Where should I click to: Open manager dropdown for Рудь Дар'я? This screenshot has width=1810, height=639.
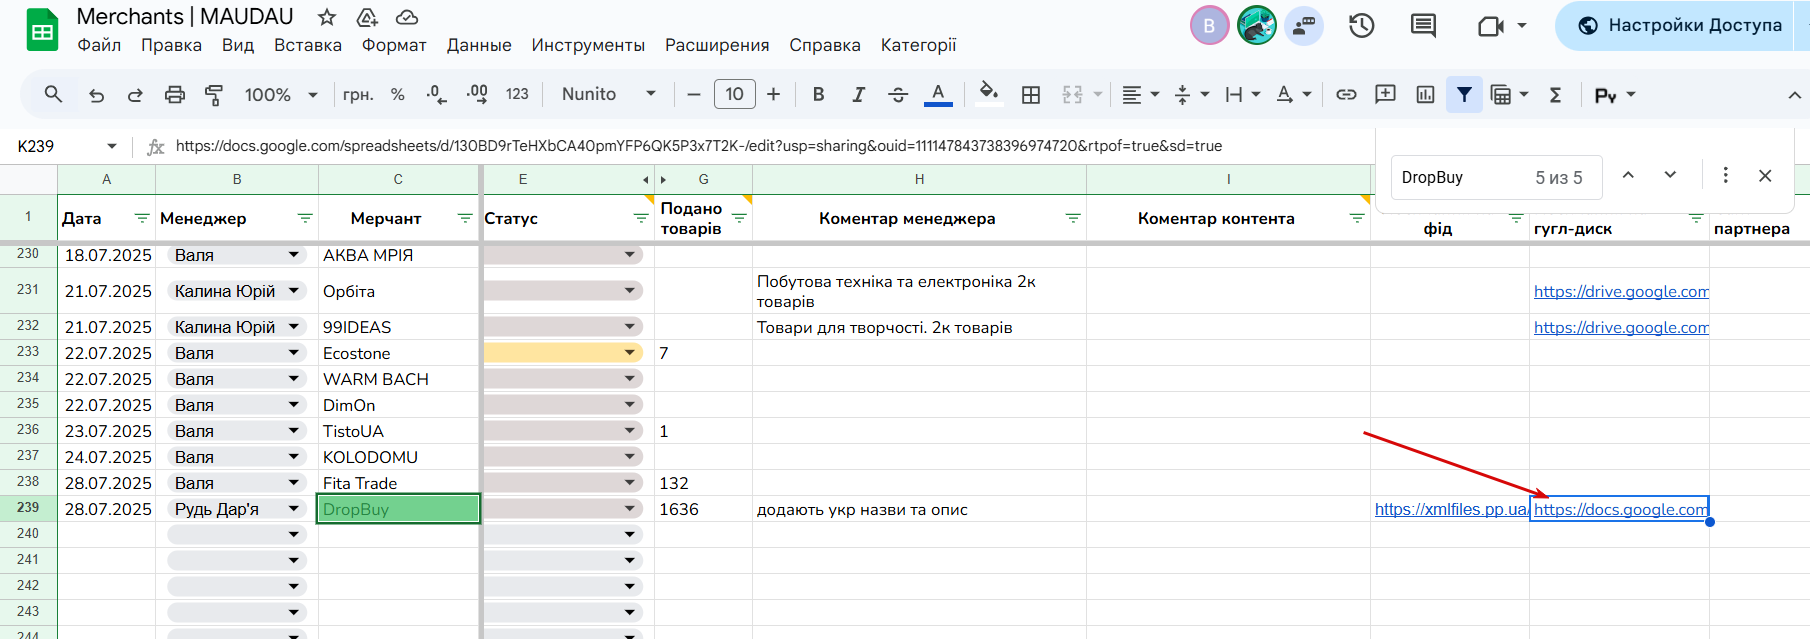tap(294, 509)
